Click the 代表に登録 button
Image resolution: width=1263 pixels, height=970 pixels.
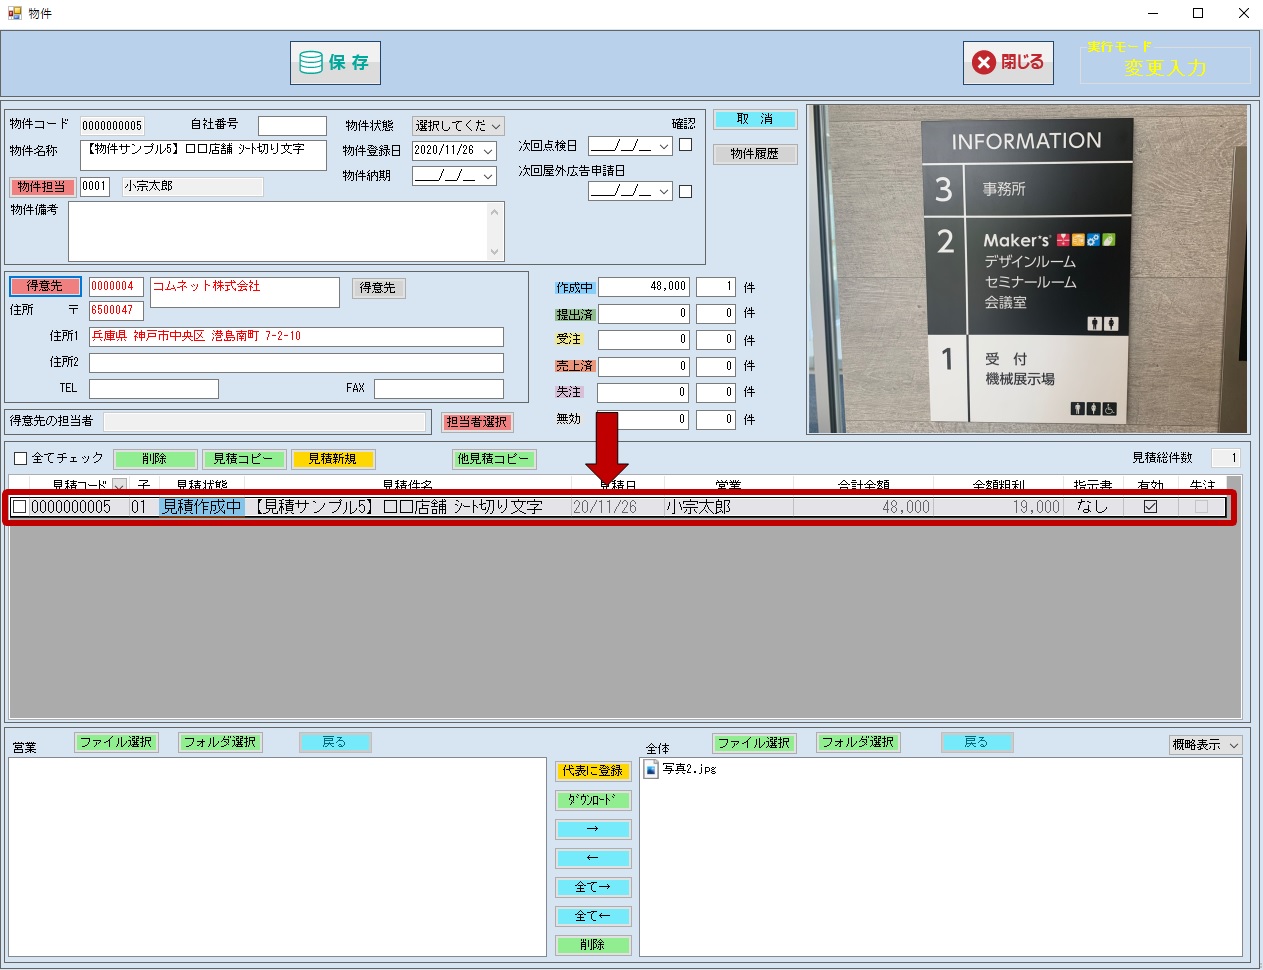click(593, 771)
